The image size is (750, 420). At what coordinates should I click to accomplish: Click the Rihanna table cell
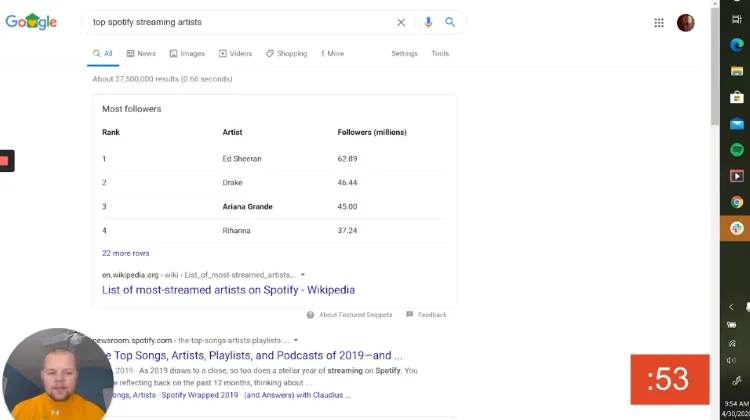(x=236, y=231)
